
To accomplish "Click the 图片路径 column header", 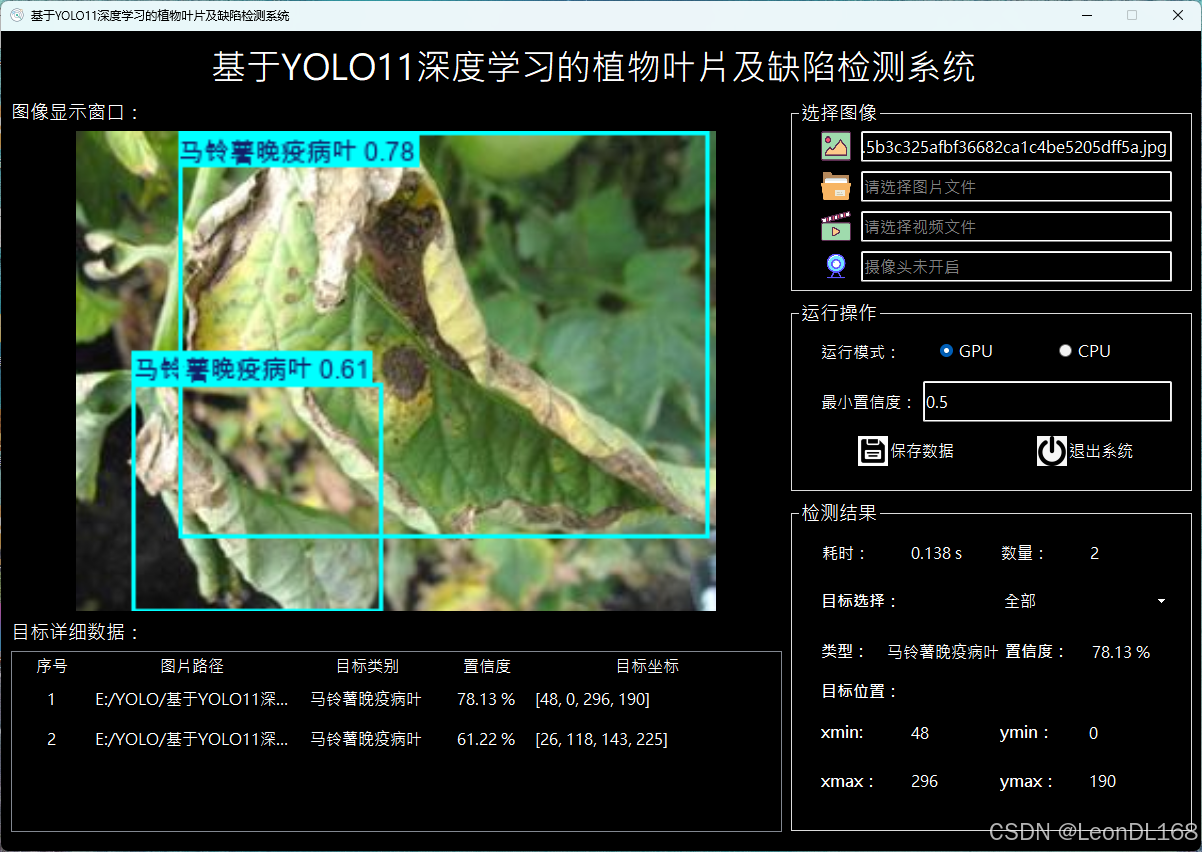I will pos(192,666).
